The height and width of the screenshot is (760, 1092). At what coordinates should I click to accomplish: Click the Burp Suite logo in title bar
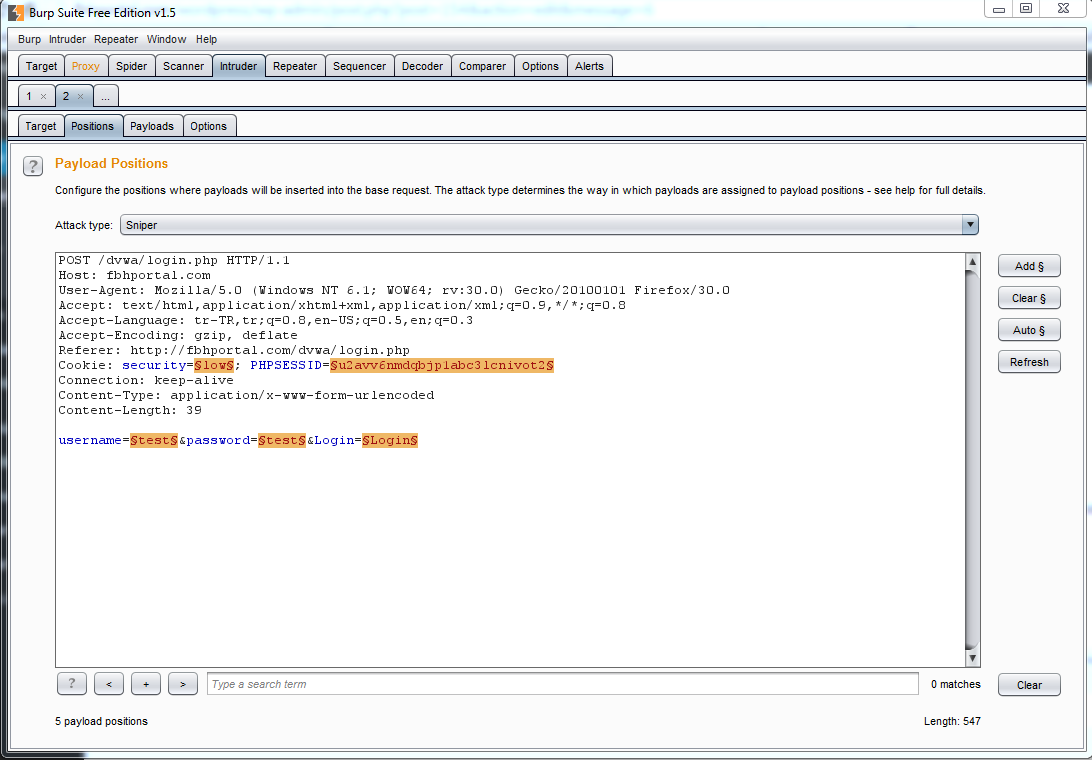pyautogui.click(x=15, y=13)
